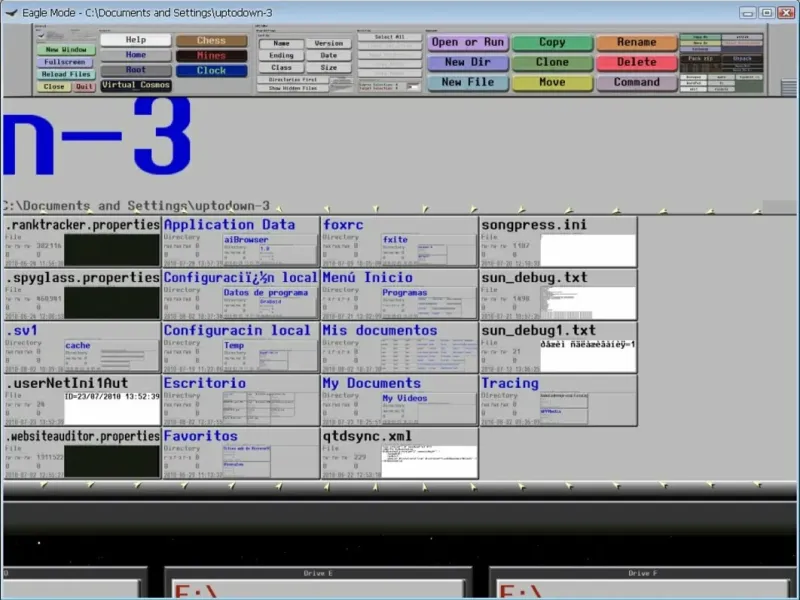800x600 pixels.
Task: Click the green-yellow Close button
Action: (x=54, y=87)
